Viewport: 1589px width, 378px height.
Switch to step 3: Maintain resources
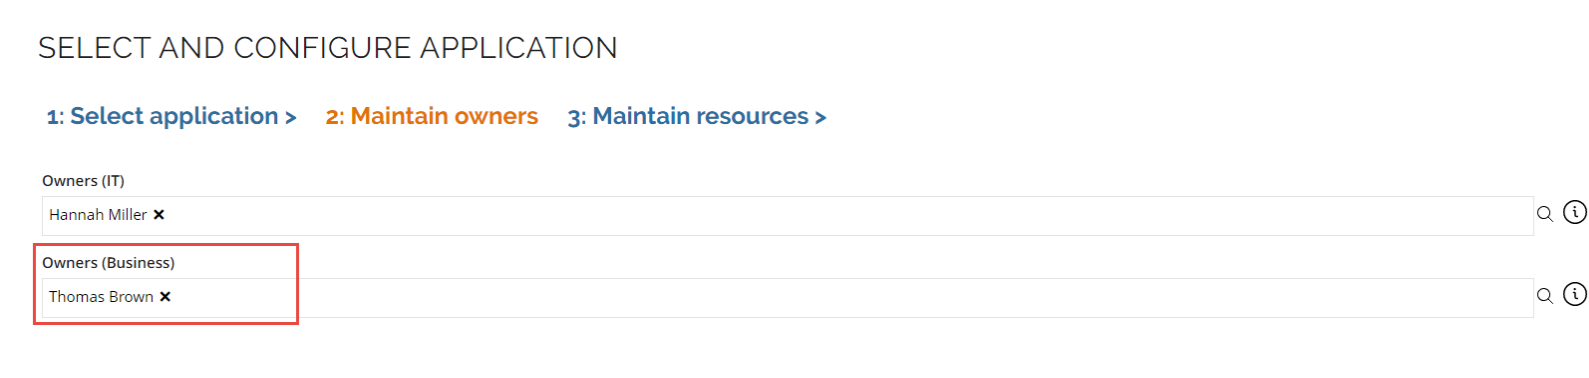pyautogui.click(x=697, y=117)
